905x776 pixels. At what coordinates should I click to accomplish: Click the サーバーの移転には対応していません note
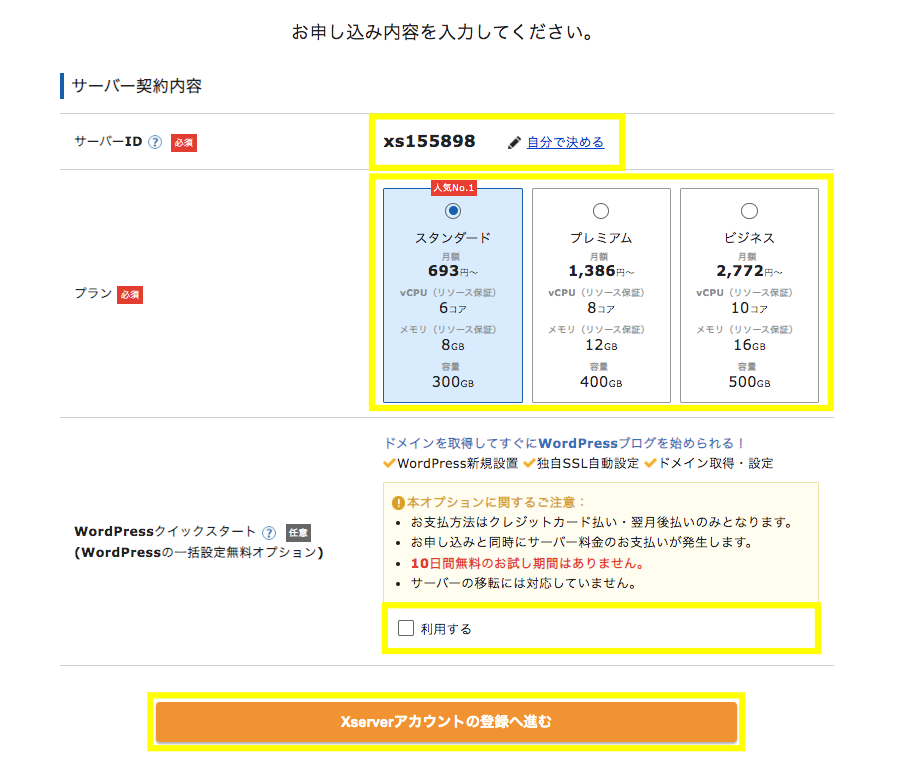pos(523,583)
